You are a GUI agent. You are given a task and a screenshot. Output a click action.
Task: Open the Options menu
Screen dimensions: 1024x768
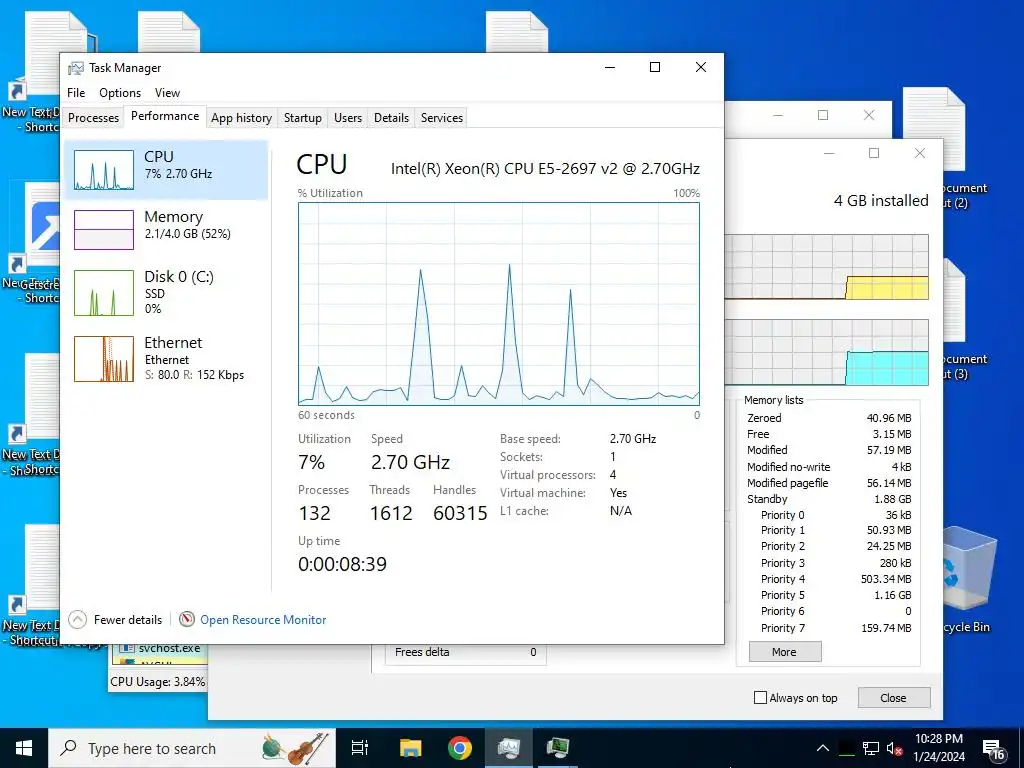tap(120, 93)
